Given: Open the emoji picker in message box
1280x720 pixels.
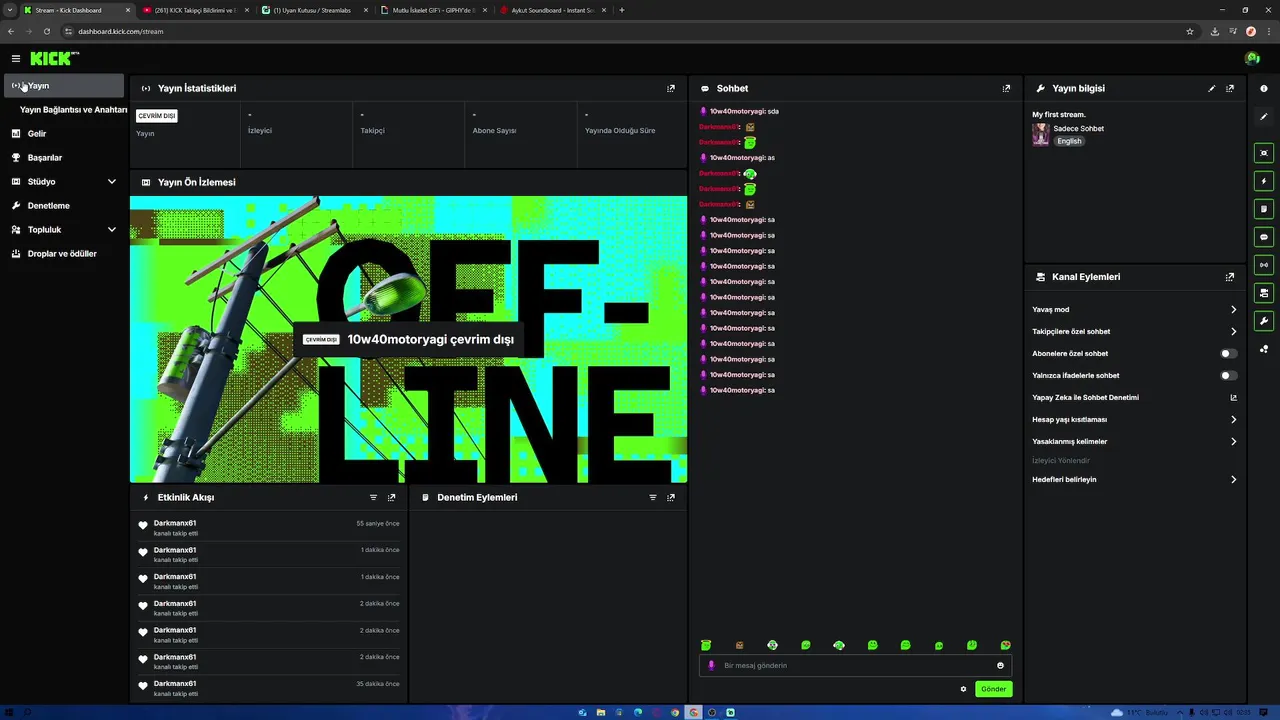Looking at the screenshot, I should (1000, 666).
